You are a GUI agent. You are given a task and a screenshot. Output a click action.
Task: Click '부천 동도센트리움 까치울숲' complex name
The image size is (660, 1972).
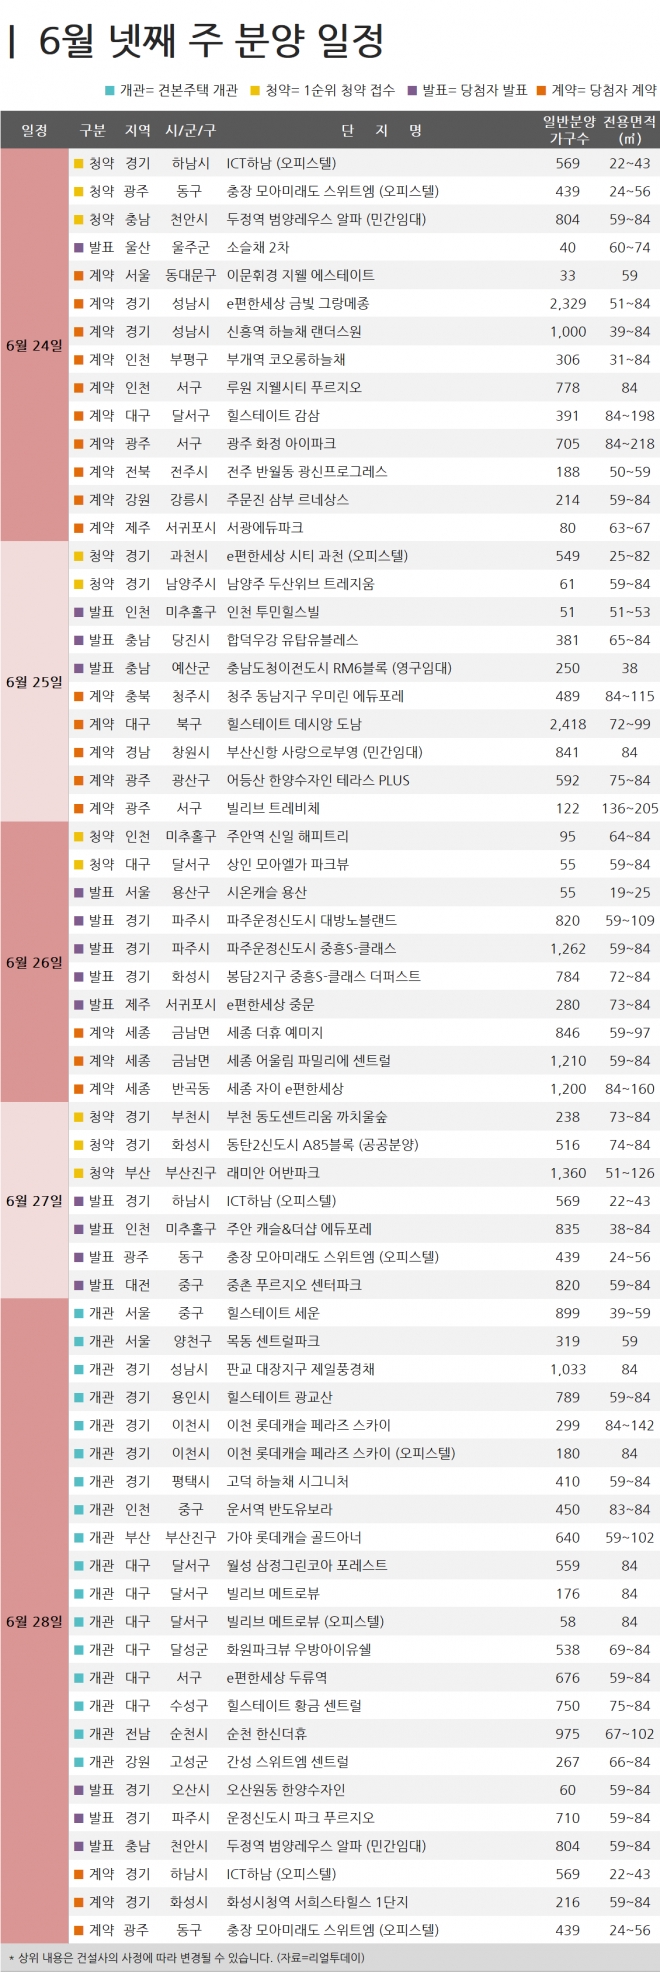pyautogui.click(x=307, y=1117)
